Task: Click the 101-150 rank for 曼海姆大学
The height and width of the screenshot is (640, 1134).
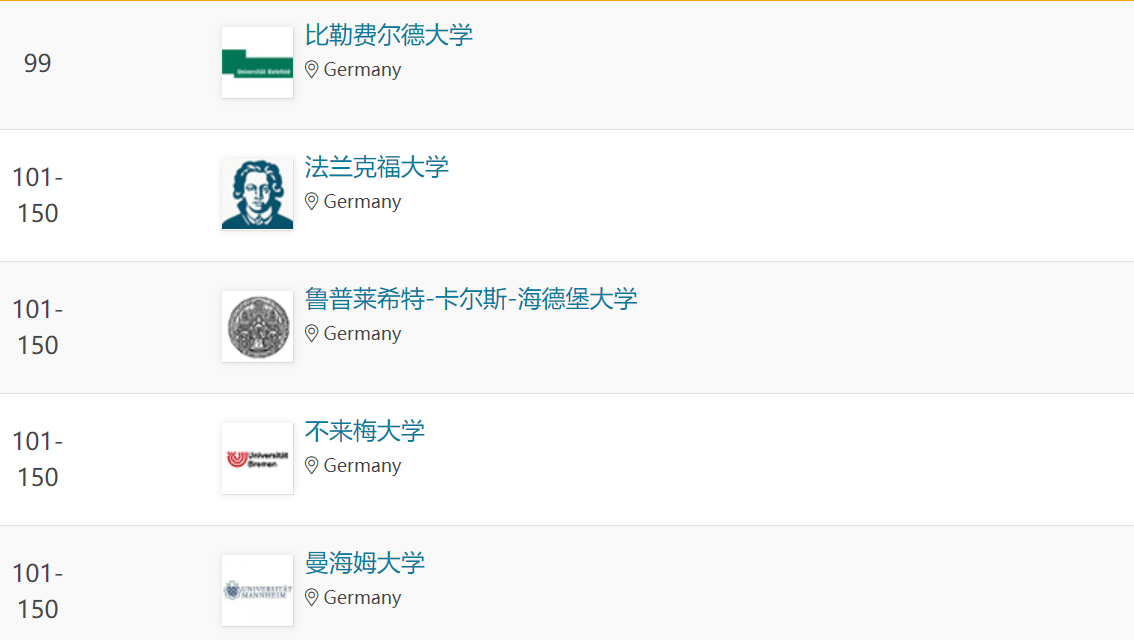Action: (38, 591)
